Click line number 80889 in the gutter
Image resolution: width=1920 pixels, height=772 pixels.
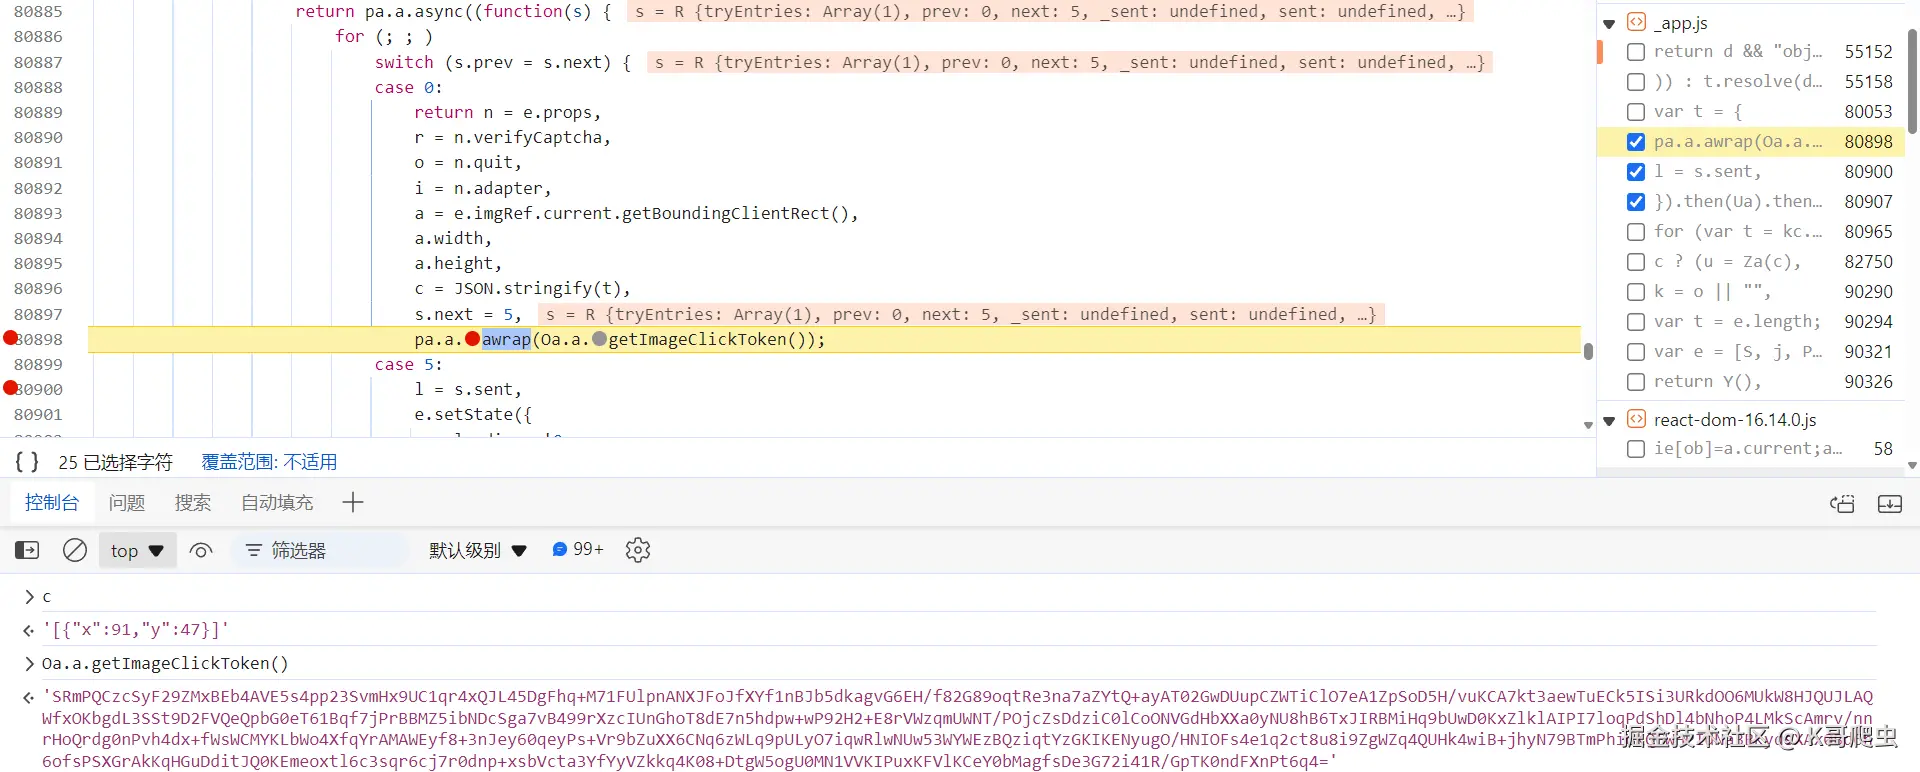(x=38, y=112)
